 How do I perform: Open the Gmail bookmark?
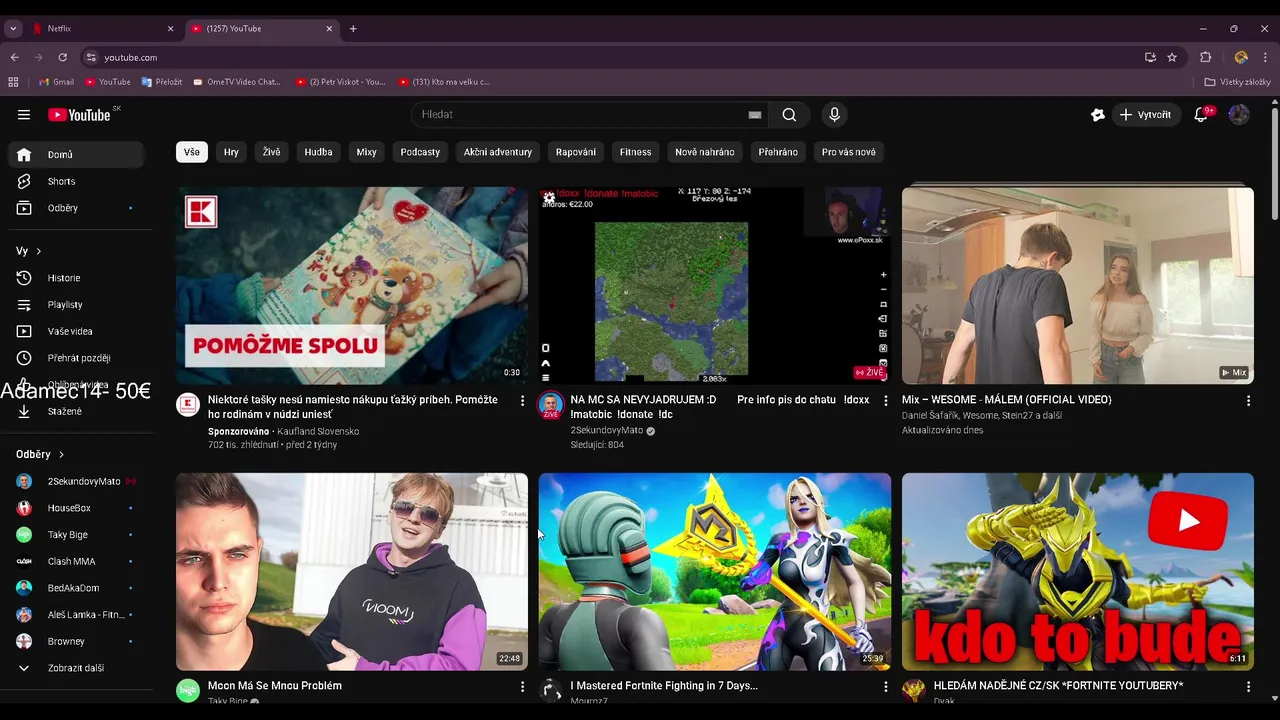[x=56, y=82]
